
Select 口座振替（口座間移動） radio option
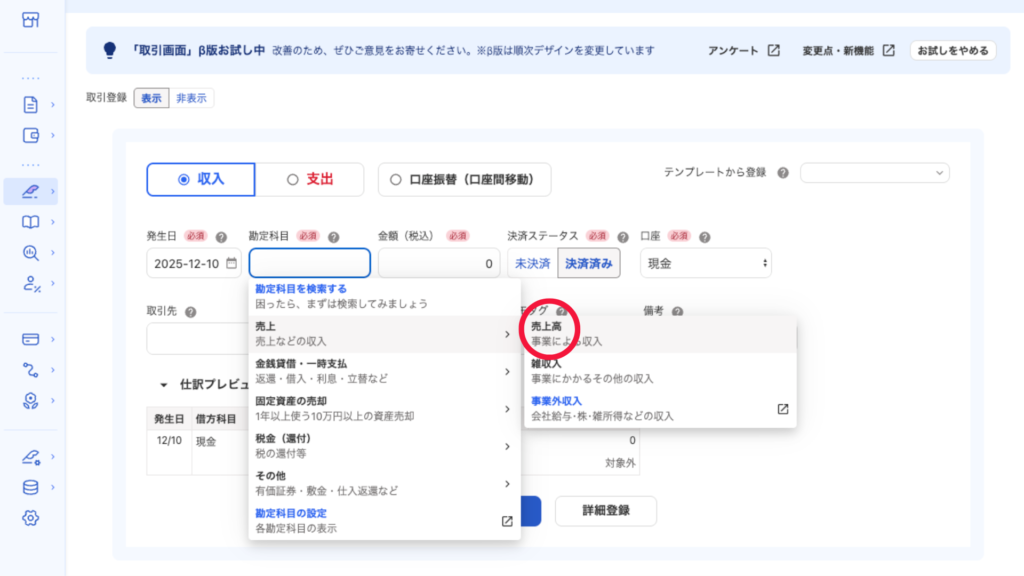464,180
